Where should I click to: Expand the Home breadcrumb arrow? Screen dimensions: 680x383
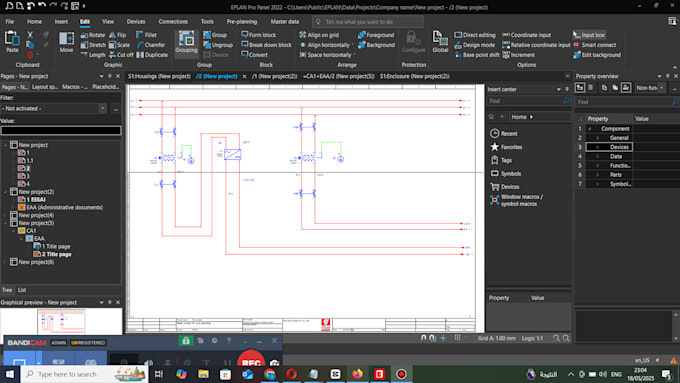pos(531,117)
